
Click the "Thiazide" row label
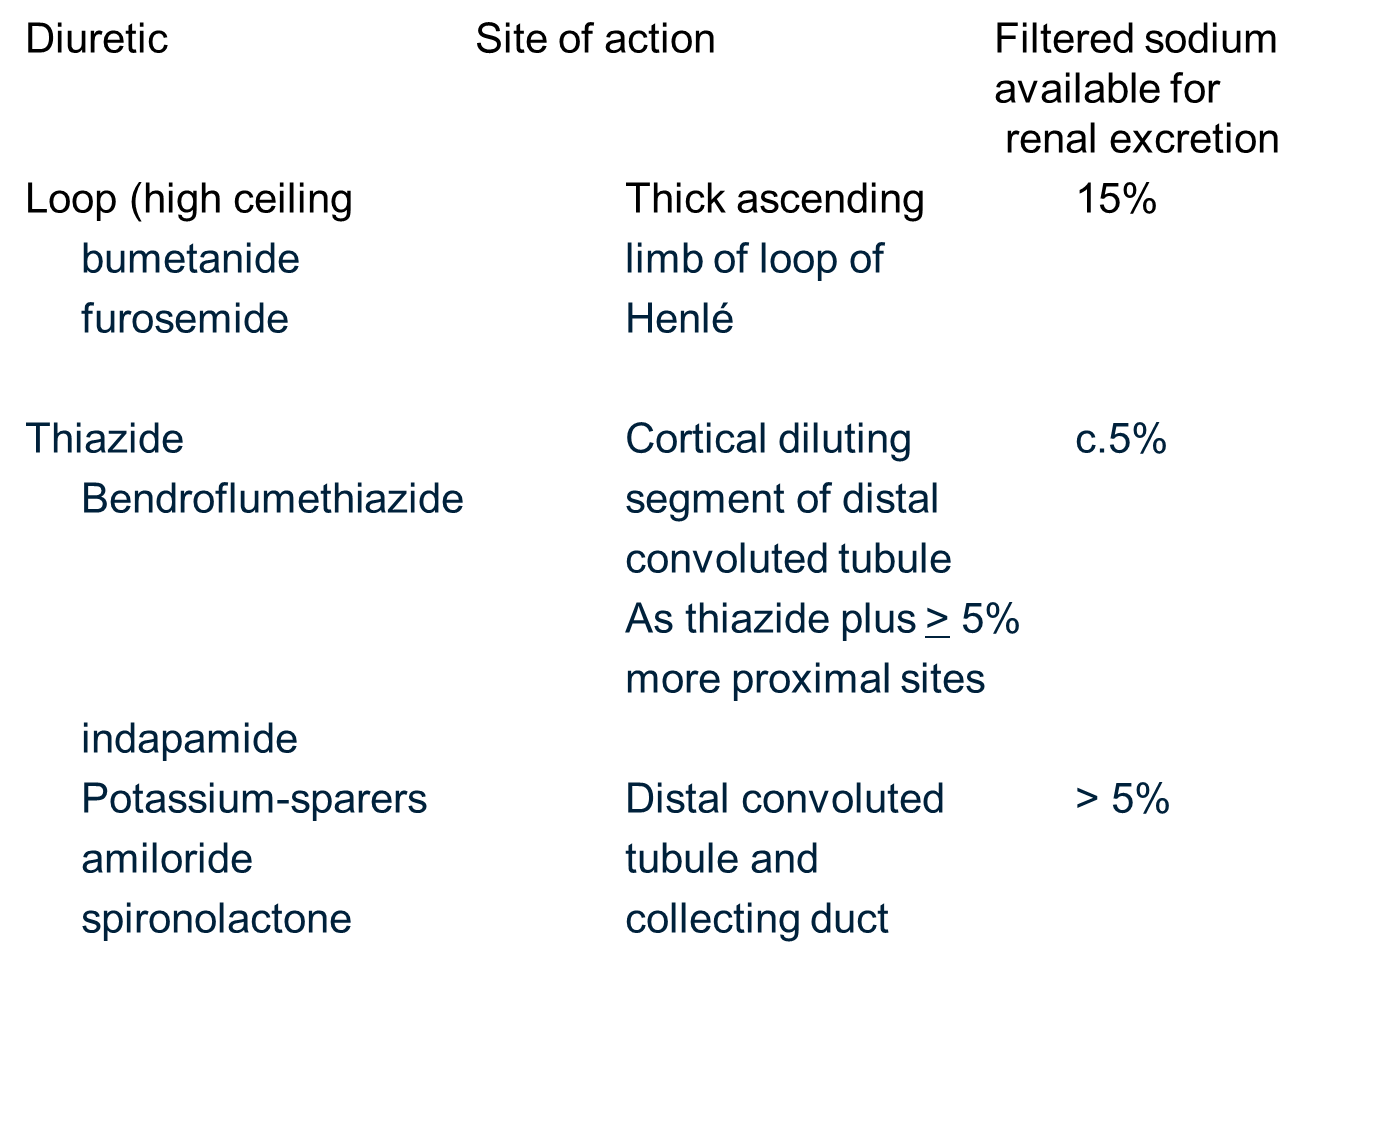[105, 439]
